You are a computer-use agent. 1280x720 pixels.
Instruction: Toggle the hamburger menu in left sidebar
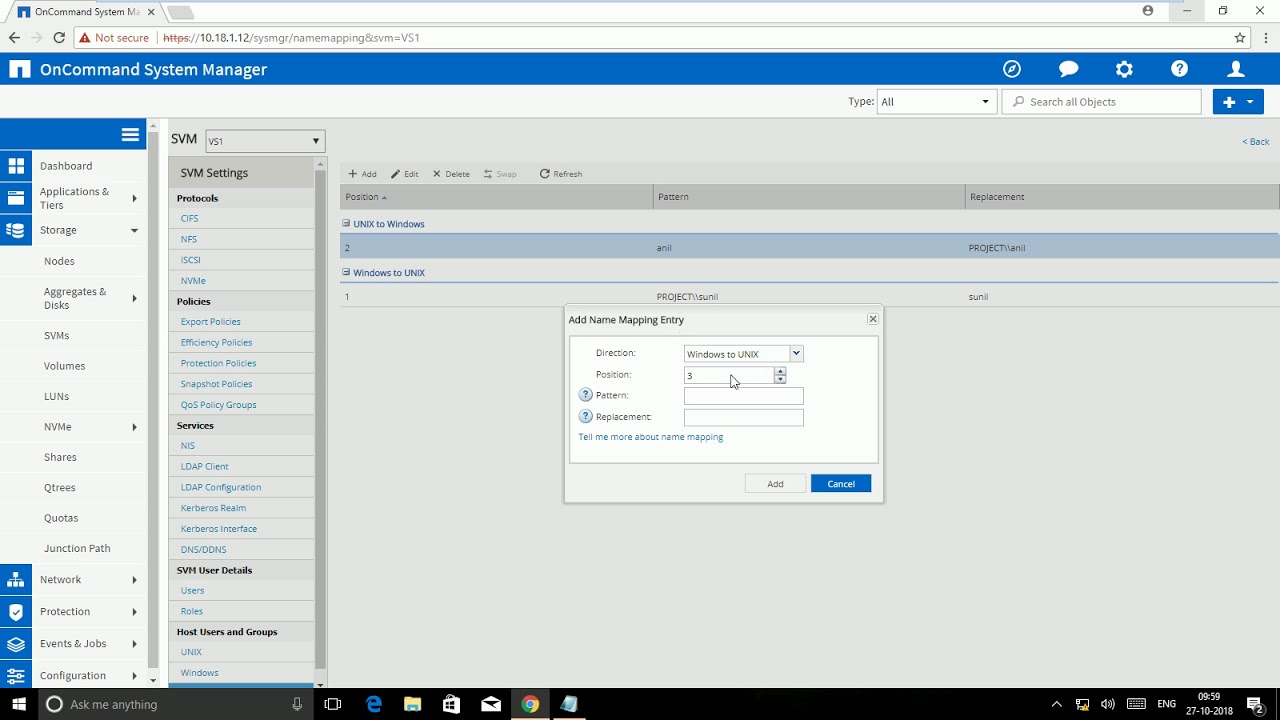(x=130, y=134)
